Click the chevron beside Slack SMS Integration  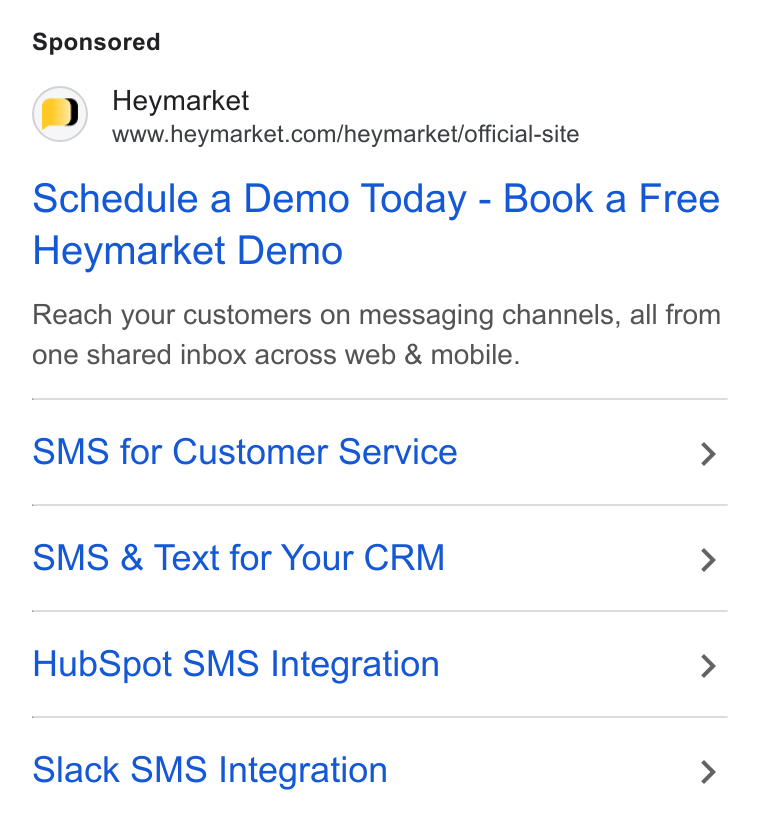pyautogui.click(x=708, y=772)
